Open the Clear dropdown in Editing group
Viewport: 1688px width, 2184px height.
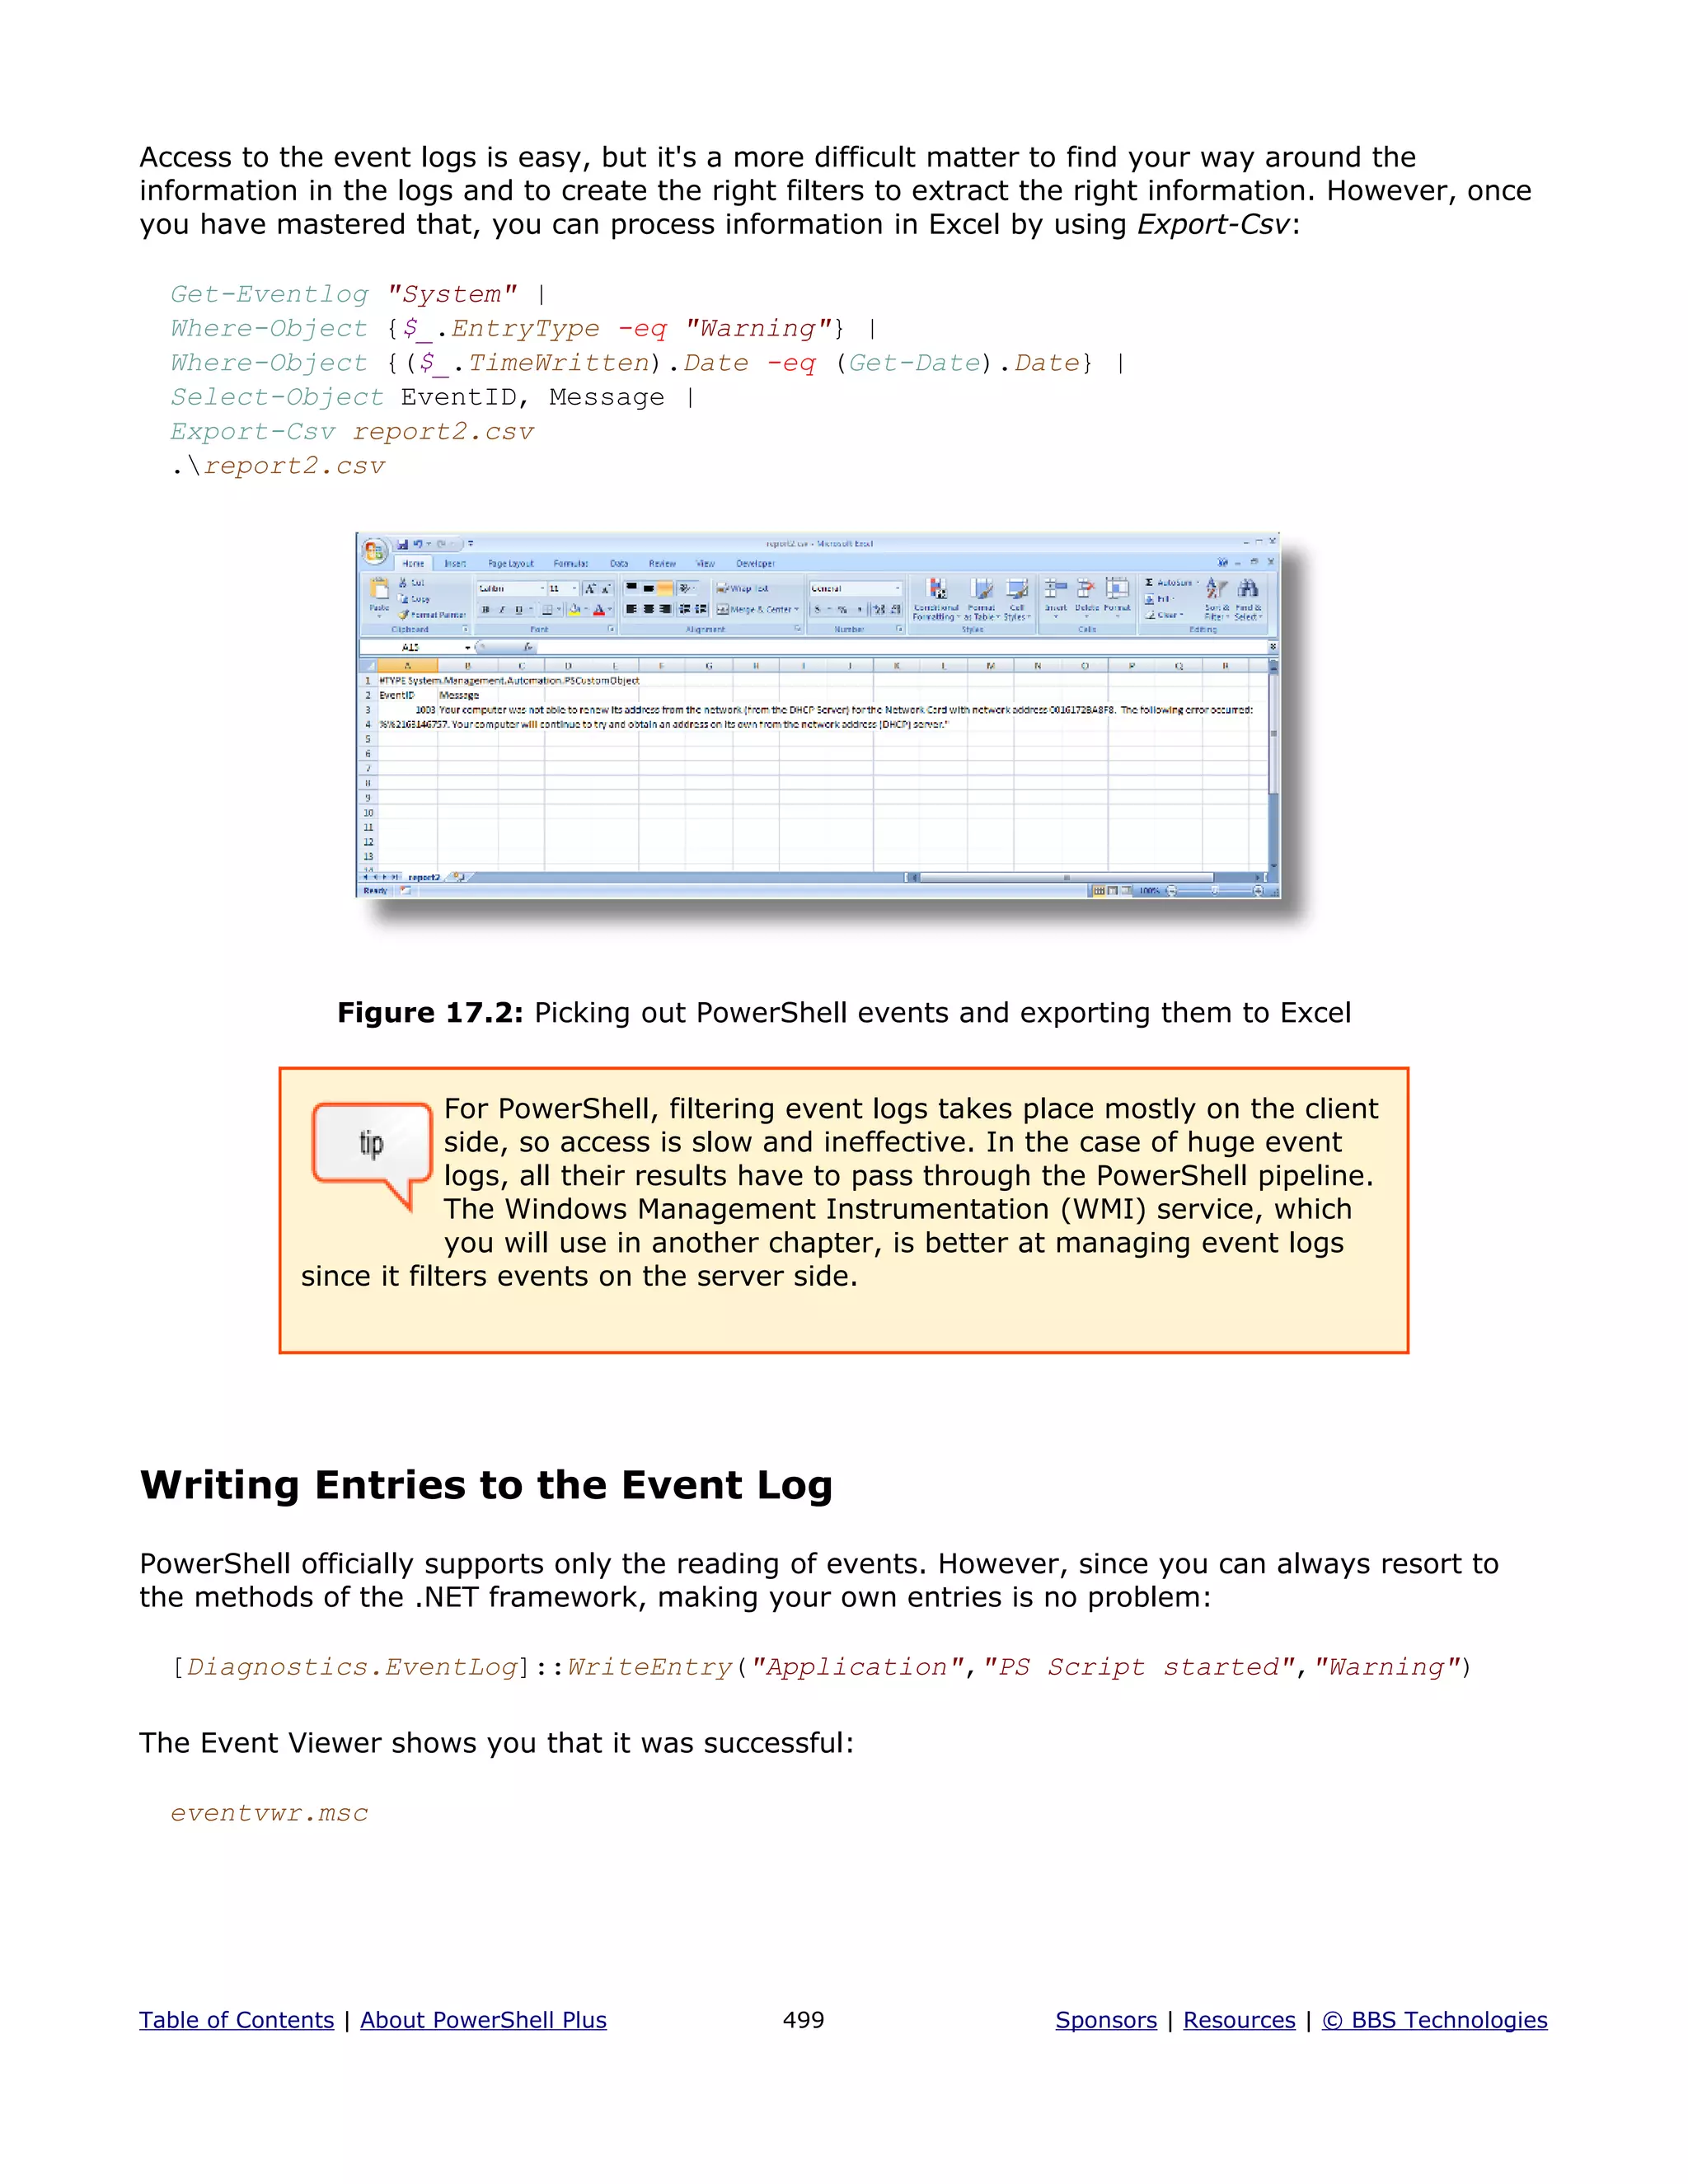(x=1164, y=615)
